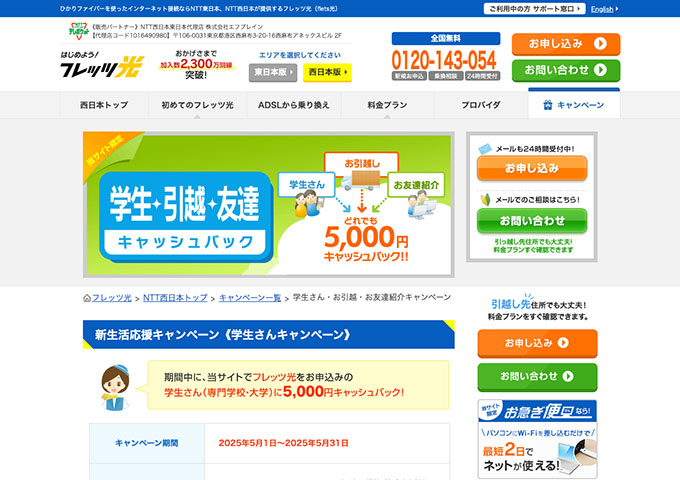Click the arrow icon on lower sidebar お申し込み button

click(x=563, y=343)
